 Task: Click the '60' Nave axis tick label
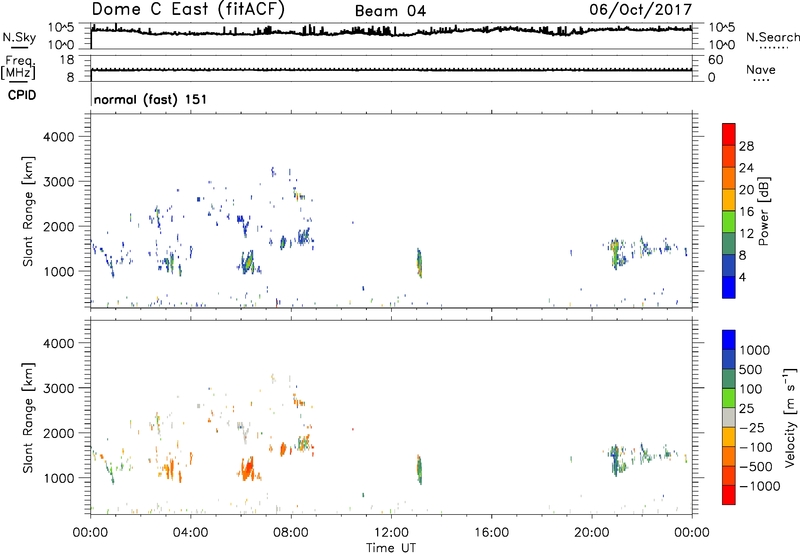716,60
